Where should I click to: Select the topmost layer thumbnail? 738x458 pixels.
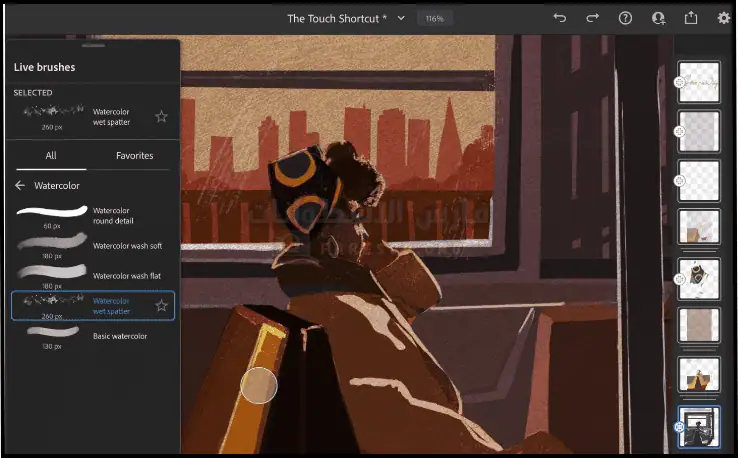[x=699, y=82]
